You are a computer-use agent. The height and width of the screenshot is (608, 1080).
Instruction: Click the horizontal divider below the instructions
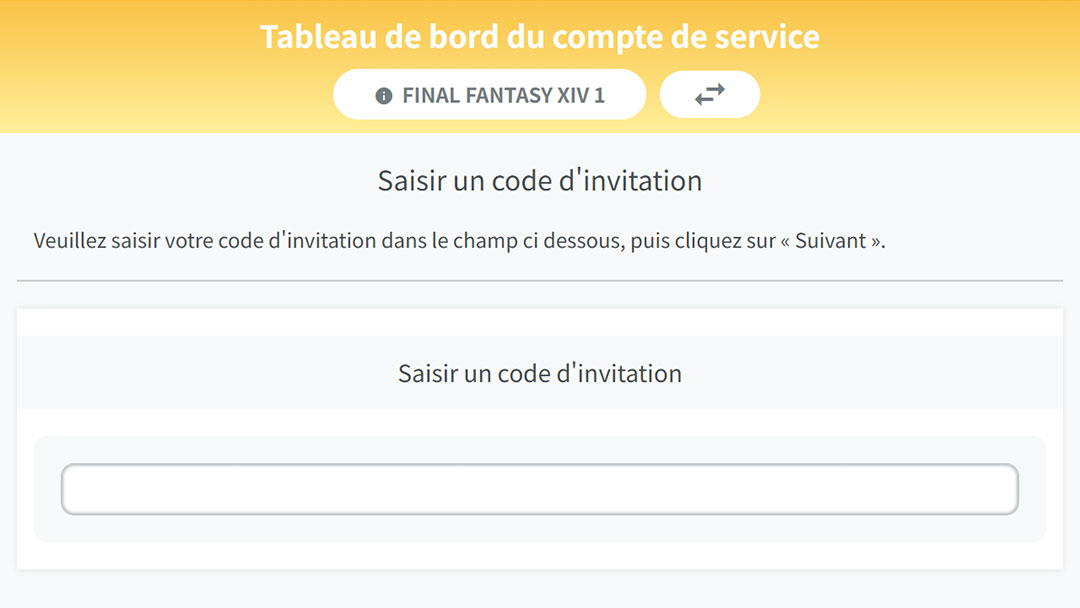click(540, 280)
